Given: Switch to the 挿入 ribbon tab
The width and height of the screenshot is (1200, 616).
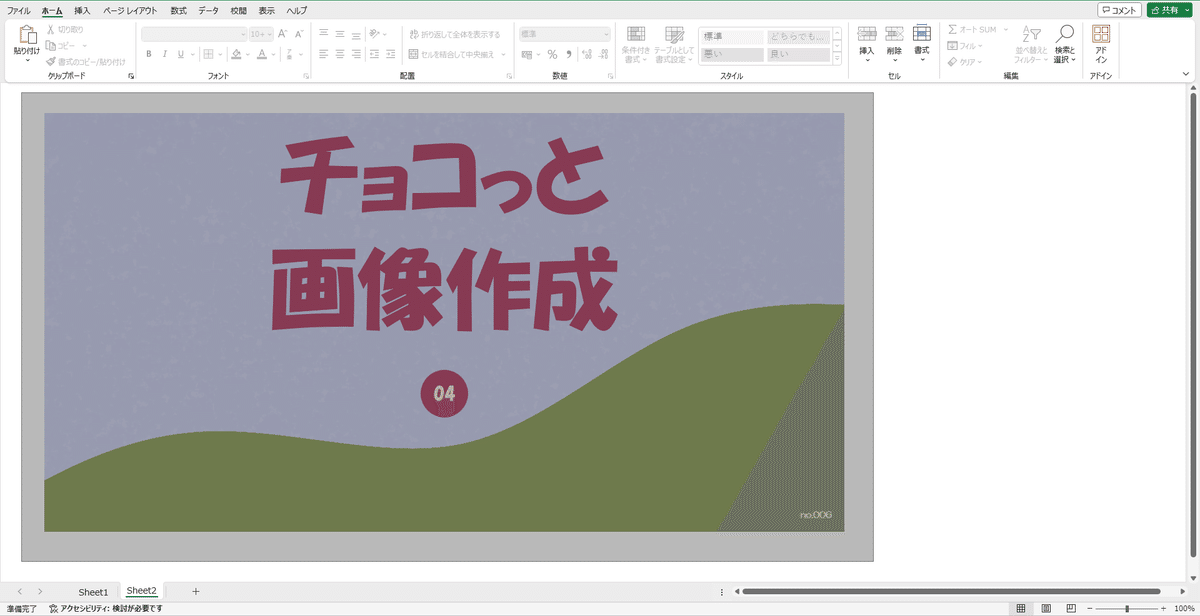Looking at the screenshot, I should pos(82,10).
